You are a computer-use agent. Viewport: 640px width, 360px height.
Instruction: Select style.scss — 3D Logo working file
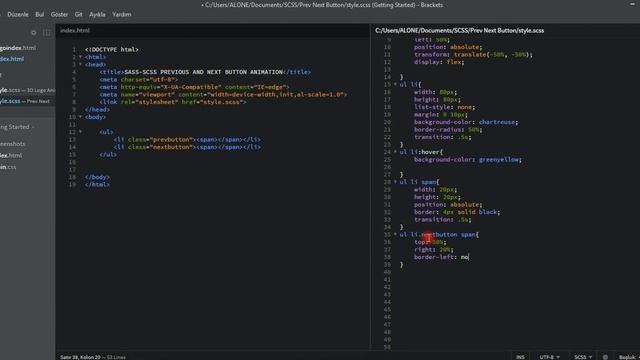(27, 90)
